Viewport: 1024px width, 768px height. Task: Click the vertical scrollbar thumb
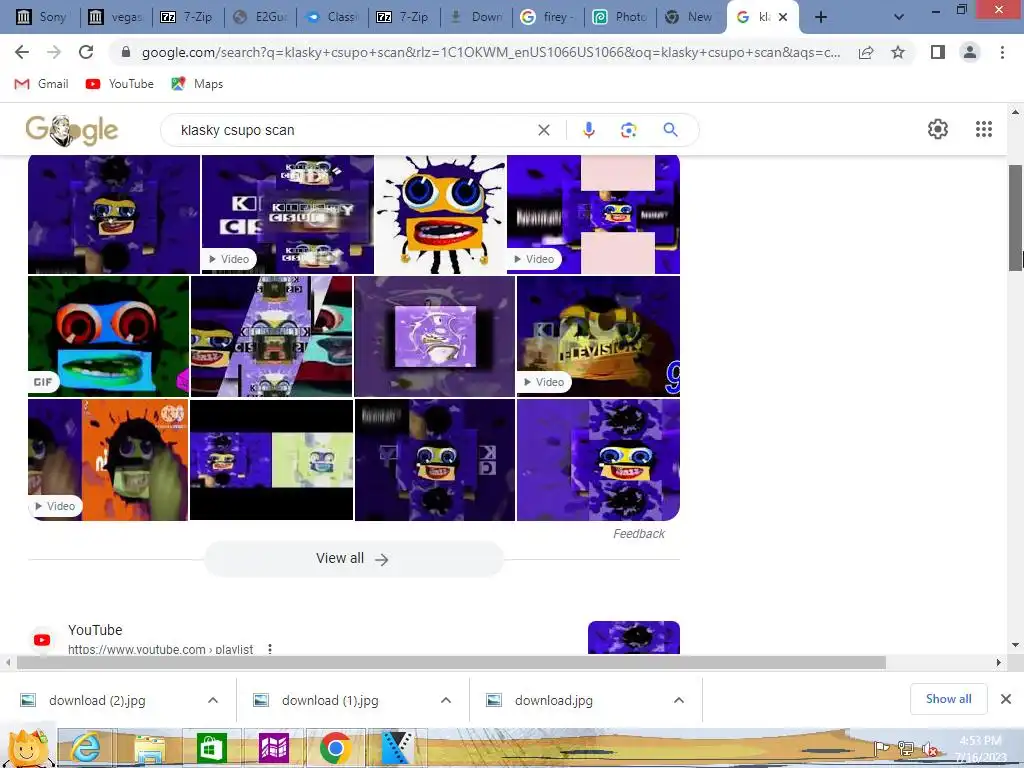(1016, 217)
